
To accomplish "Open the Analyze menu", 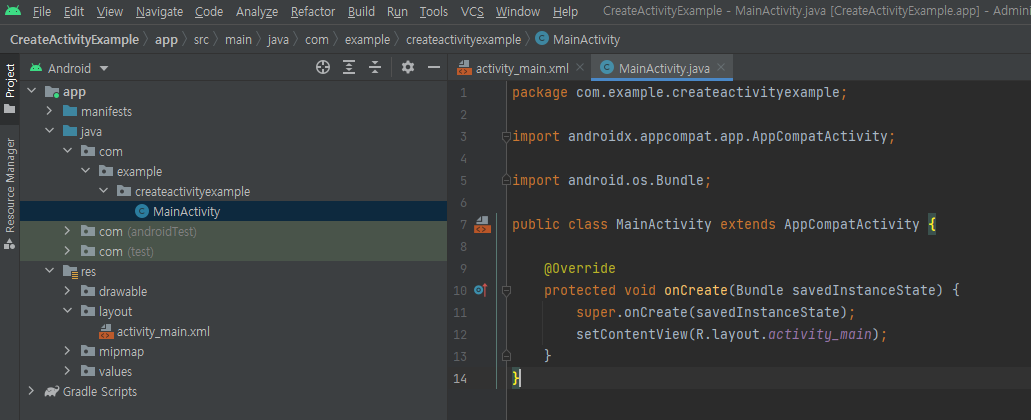I will click(257, 12).
